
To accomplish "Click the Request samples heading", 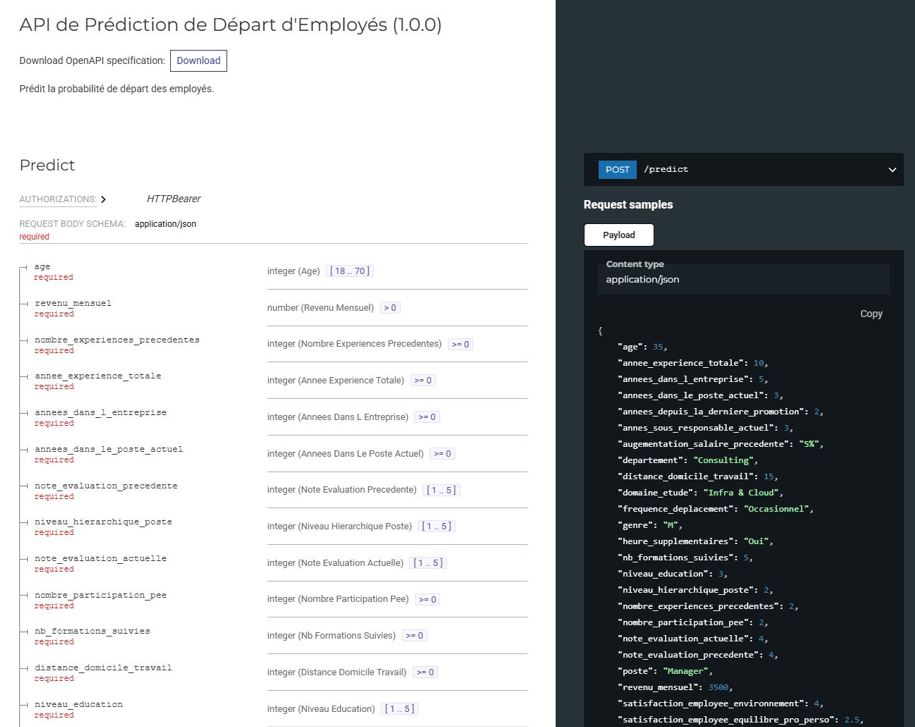I will point(628,205).
